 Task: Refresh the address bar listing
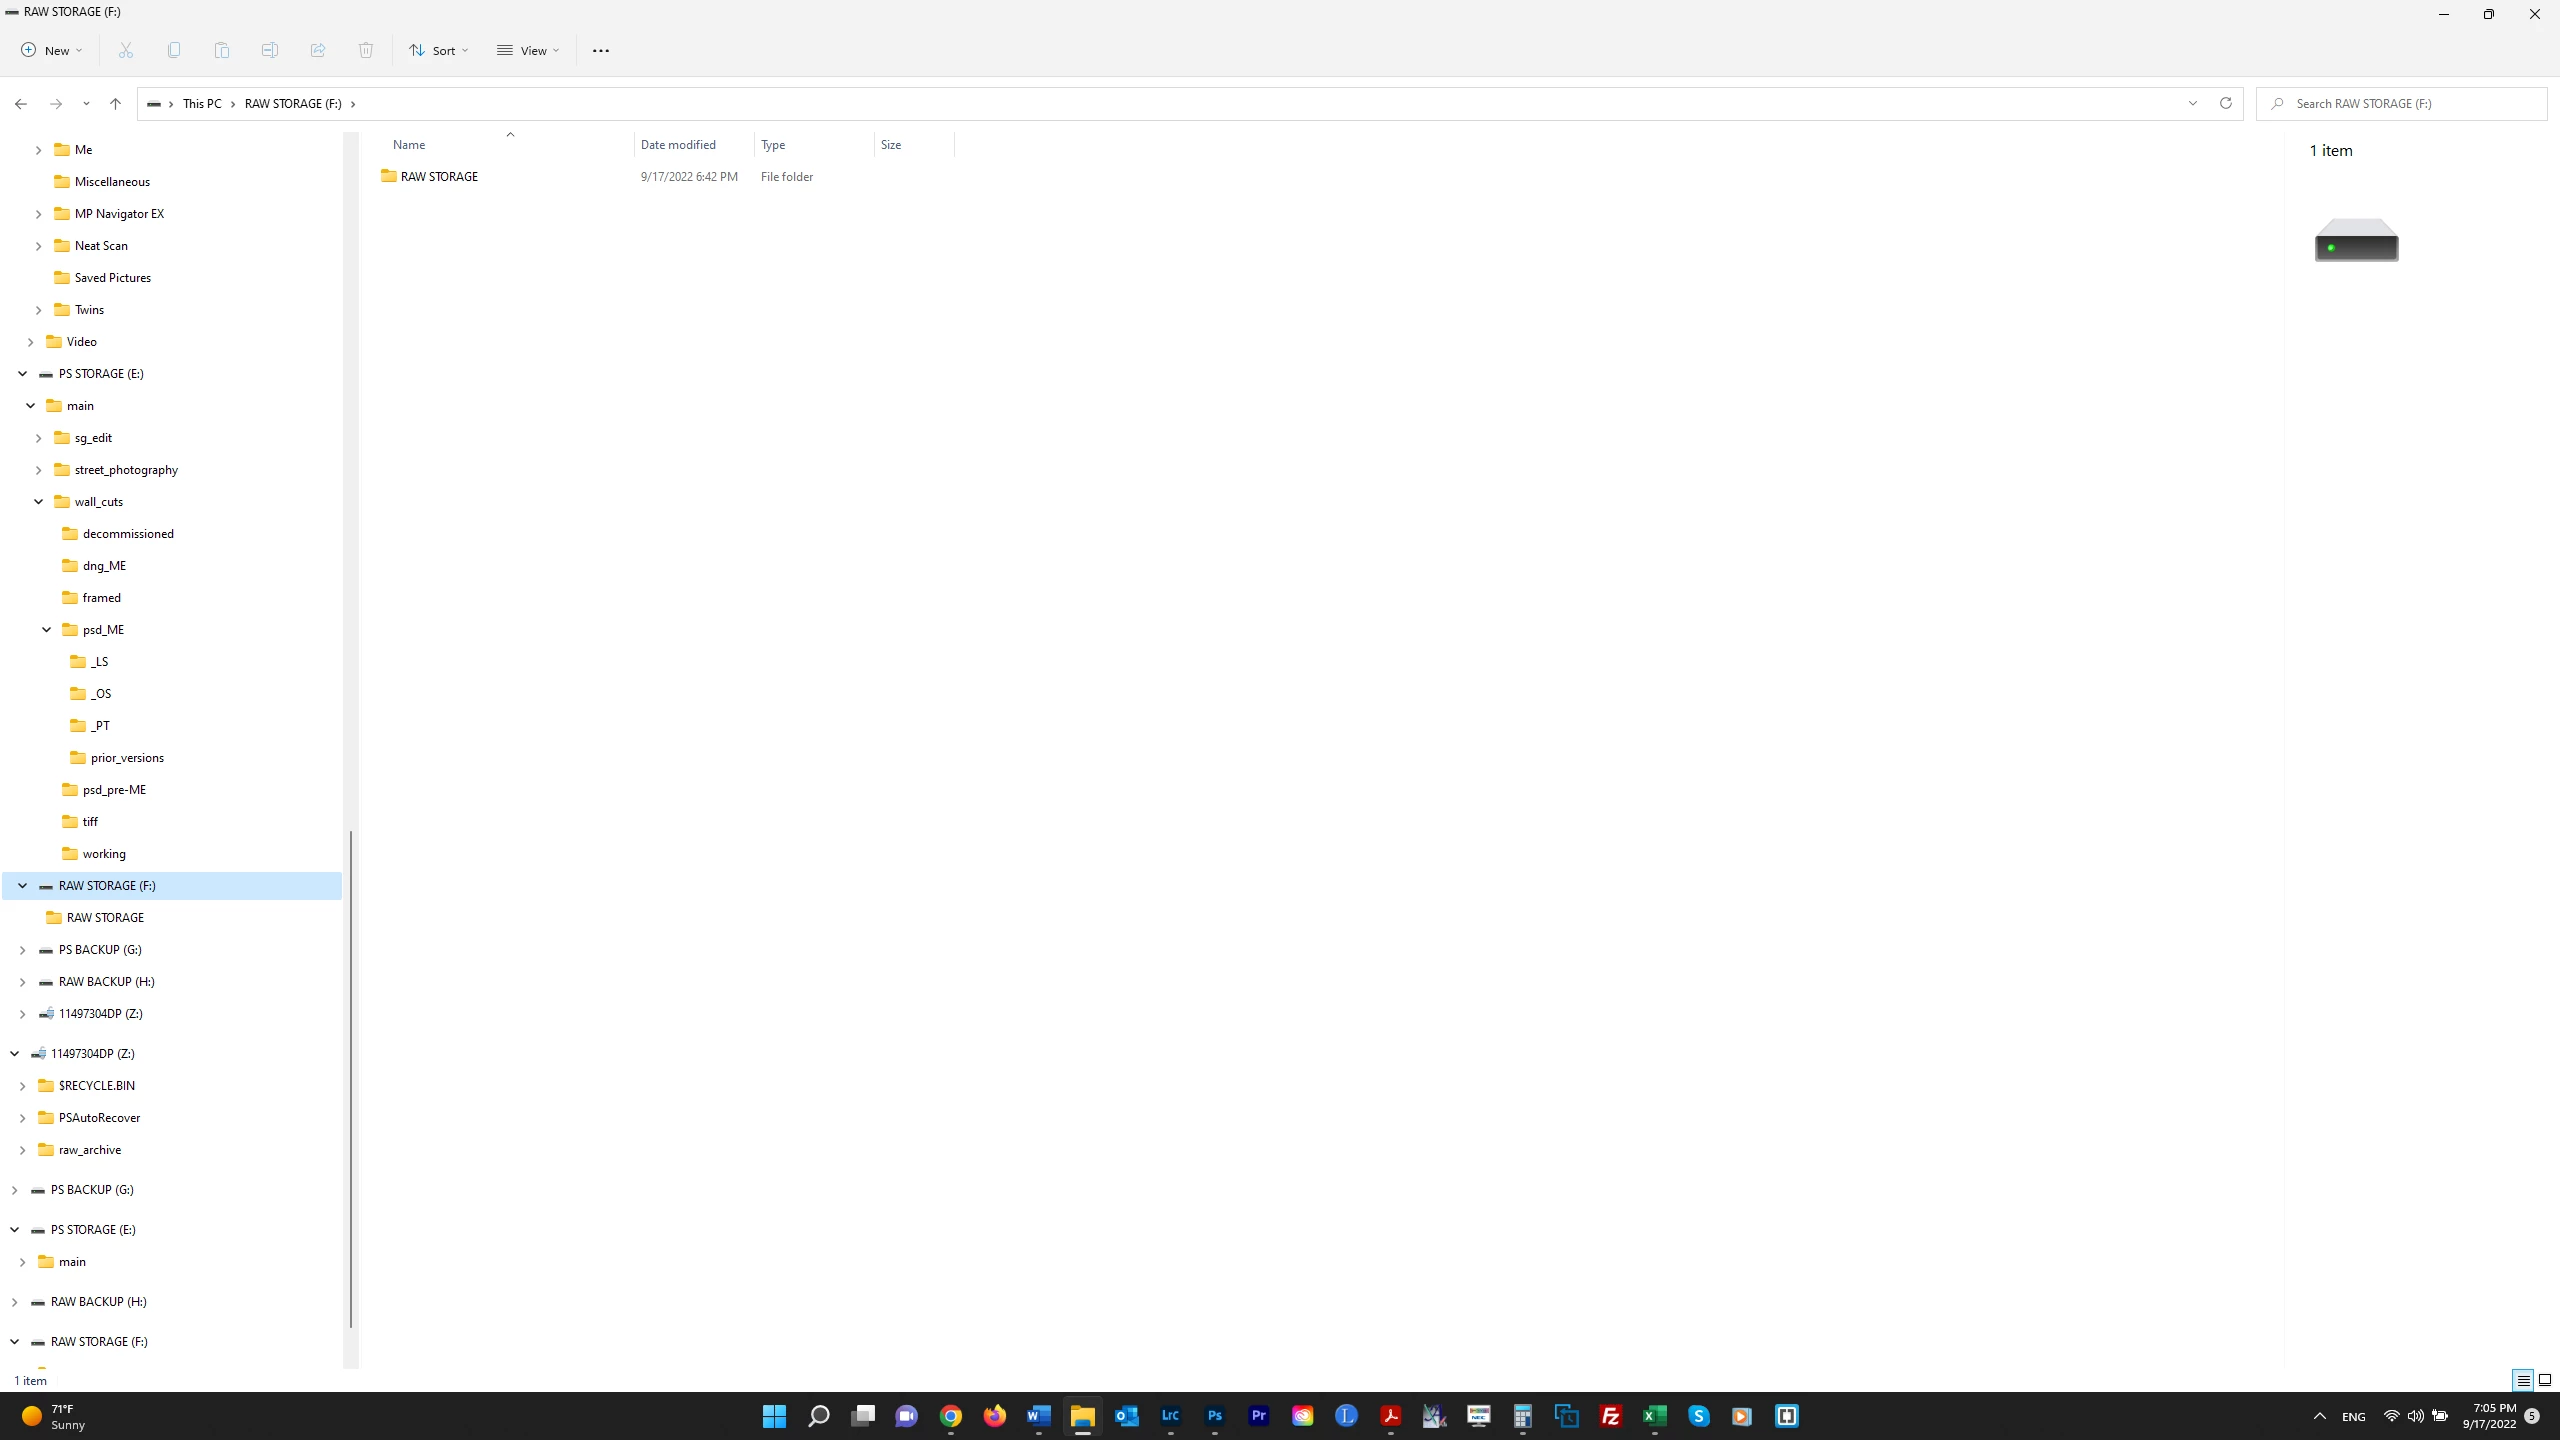coord(2225,103)
